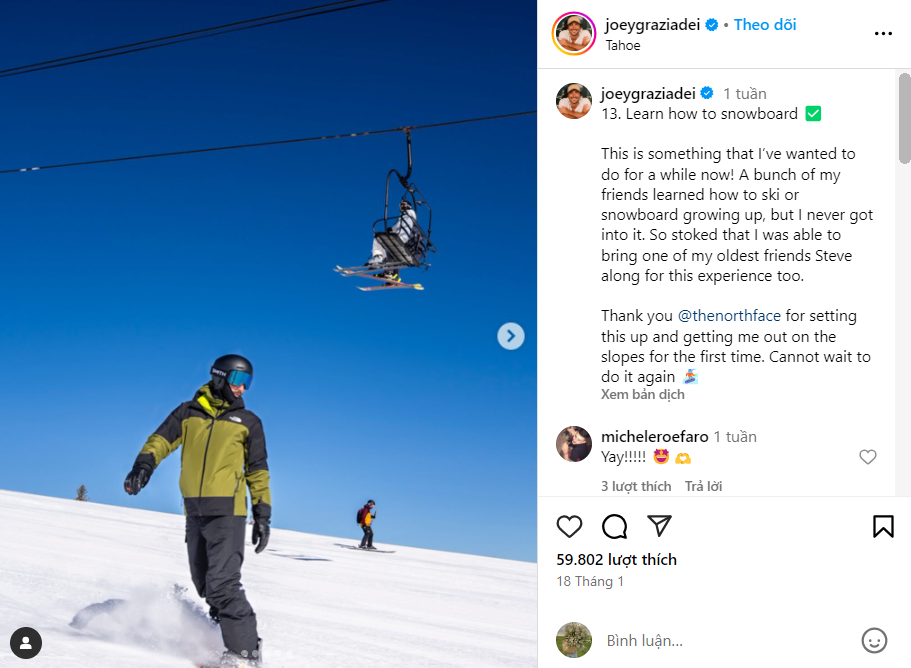Click Xem bản dịch to translate caption

tap(643, 394)
